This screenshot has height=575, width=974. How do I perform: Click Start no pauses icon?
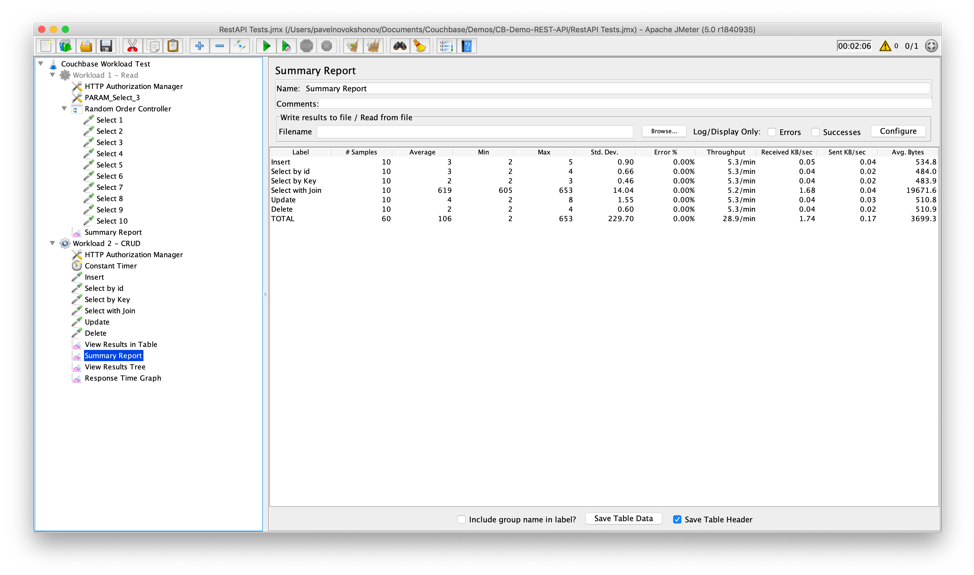pyautogui.click(x=286, y=46)
